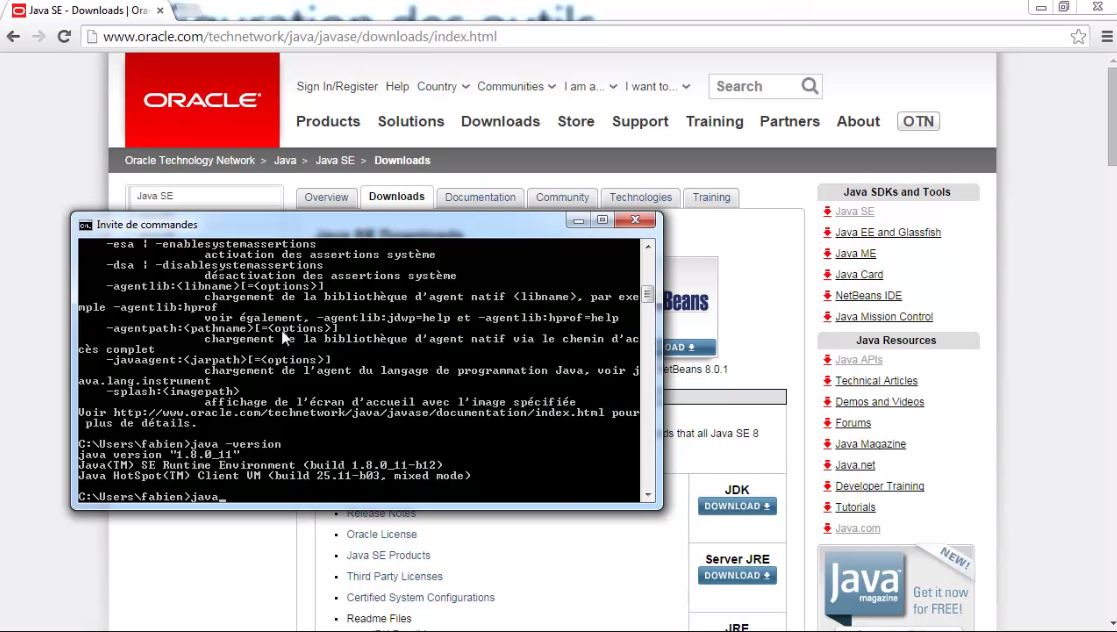
Task: Switch to the Technologies tab
Action: [x=640, y=197]
